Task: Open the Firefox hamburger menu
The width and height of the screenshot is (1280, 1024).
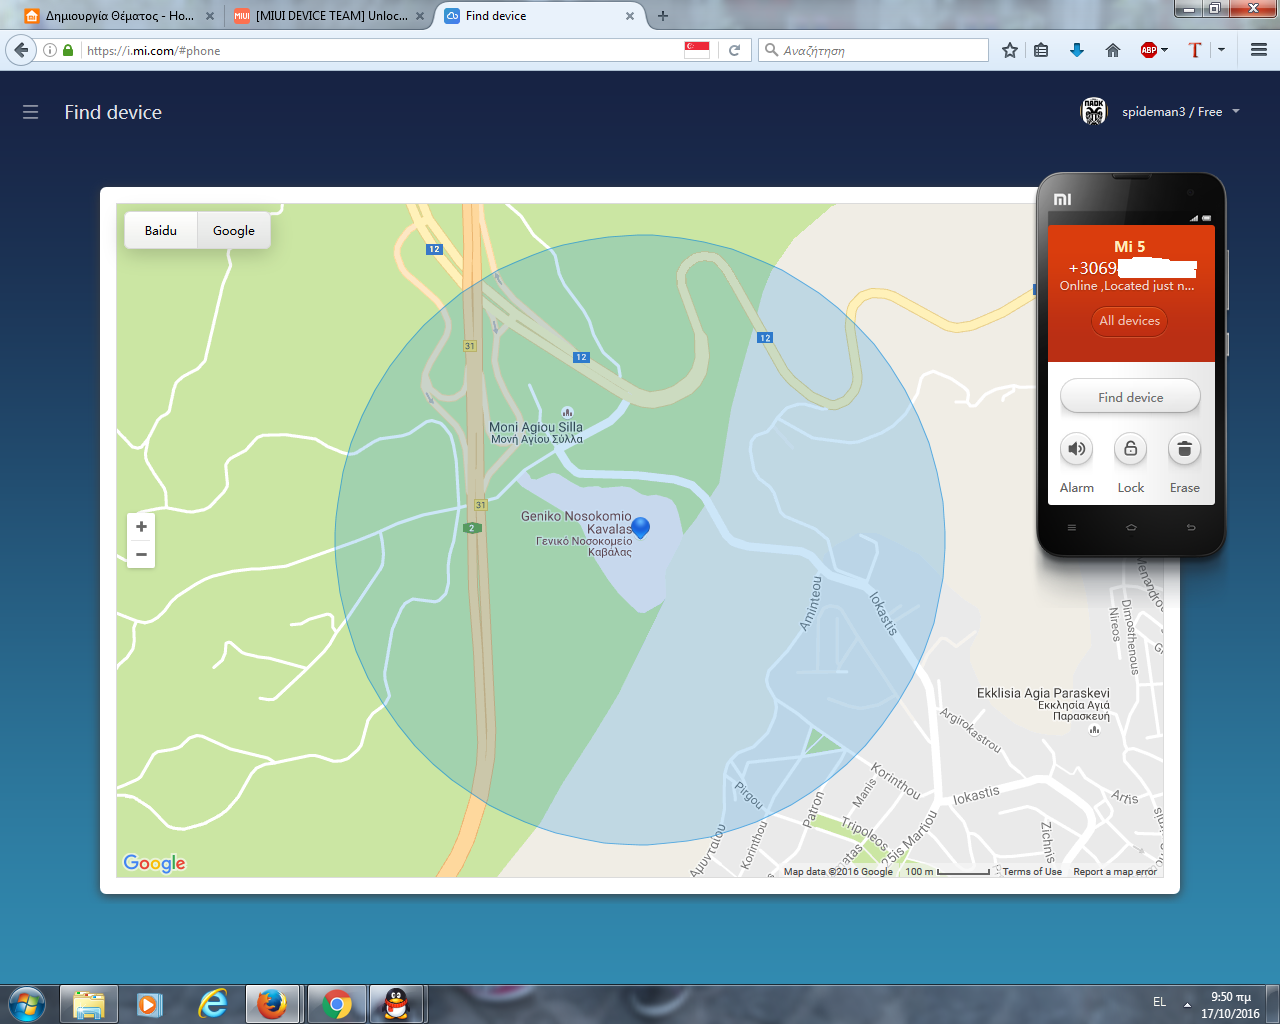Action: (x=1259, y=50)
